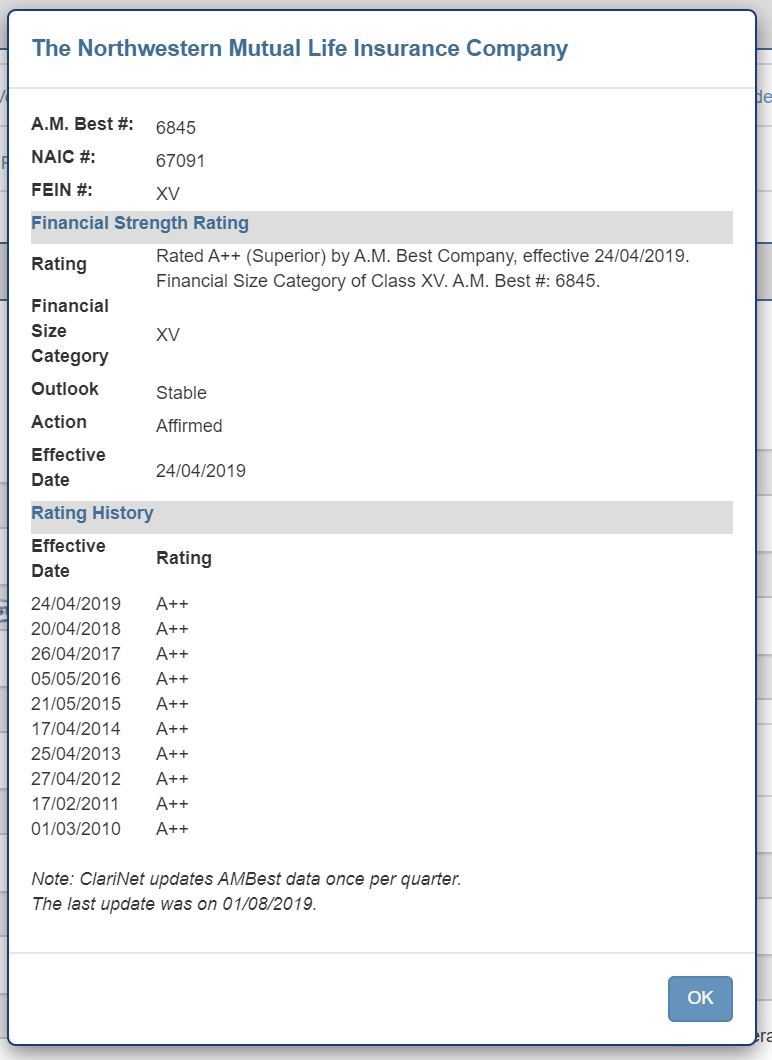Select the 01/03/2010 rating history date
Image resolution: width=772 pixels, height=1060 pixels.
tap(76, 829)
